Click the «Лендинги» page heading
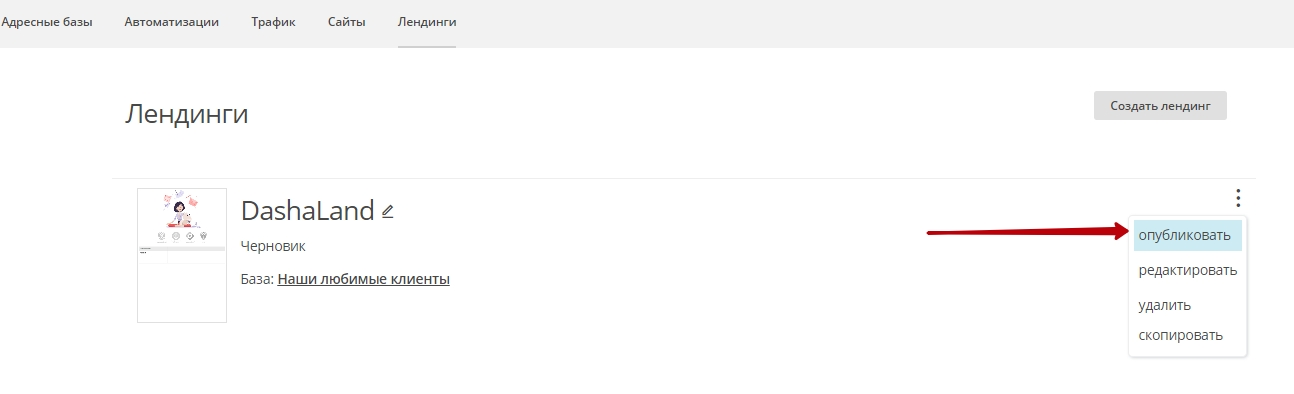The width and height of the screenshot is (1294, 394). point(186,113)
